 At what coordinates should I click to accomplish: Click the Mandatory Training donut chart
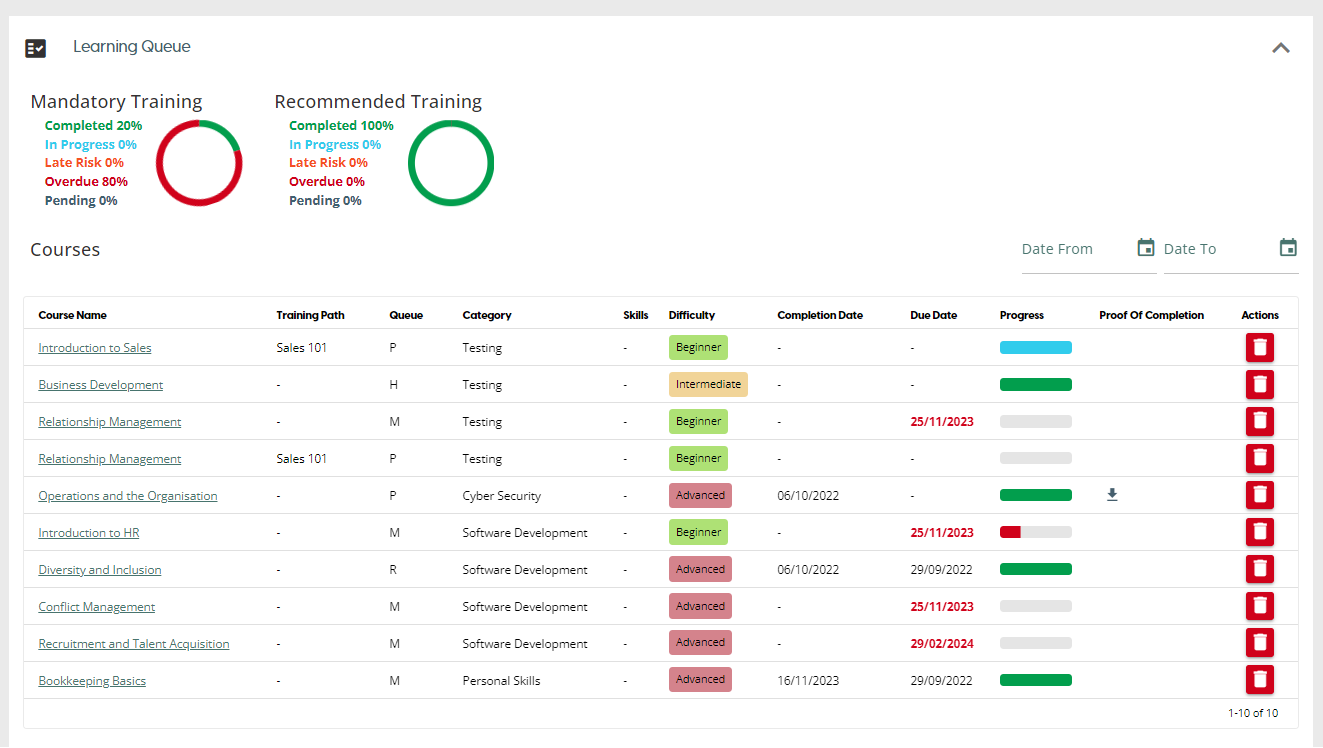pyautogui.click(x=199, y=163)
